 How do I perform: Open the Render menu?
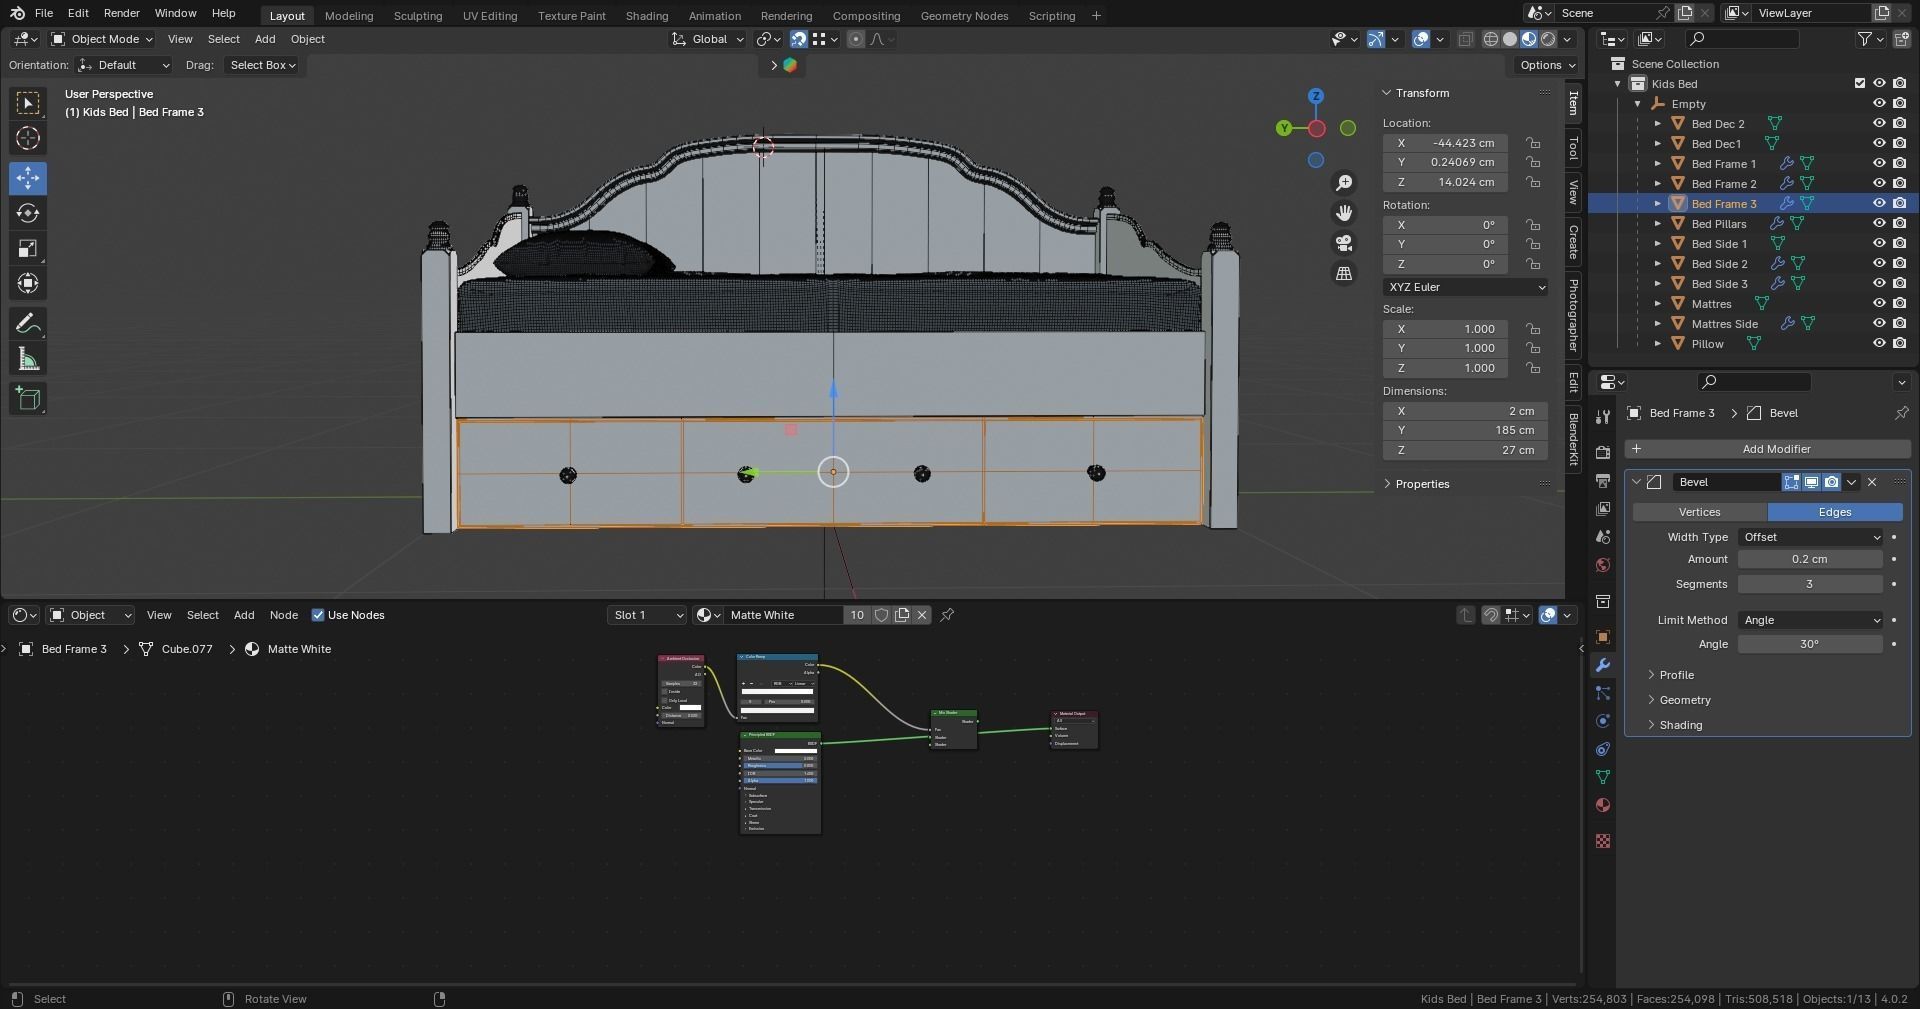pos(121,13)
